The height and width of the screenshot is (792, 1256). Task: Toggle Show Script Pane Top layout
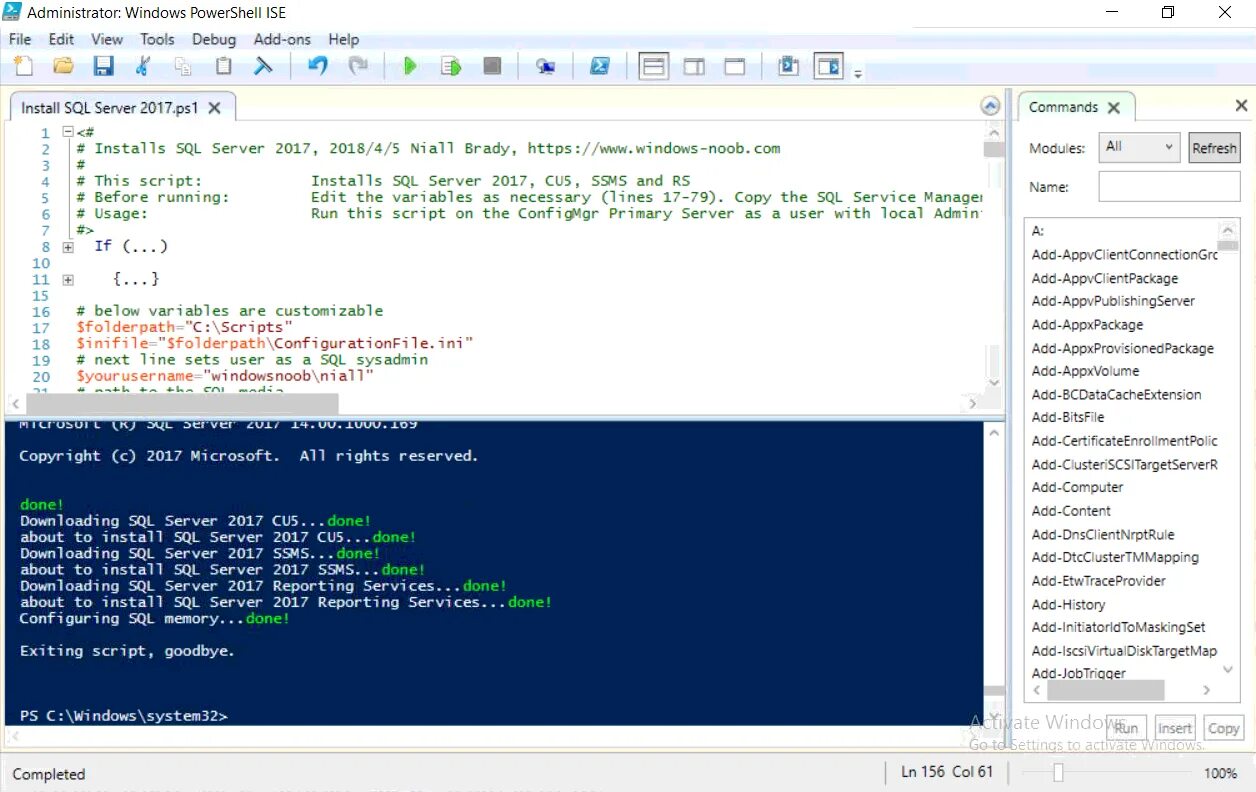click(x=654, y=65)
